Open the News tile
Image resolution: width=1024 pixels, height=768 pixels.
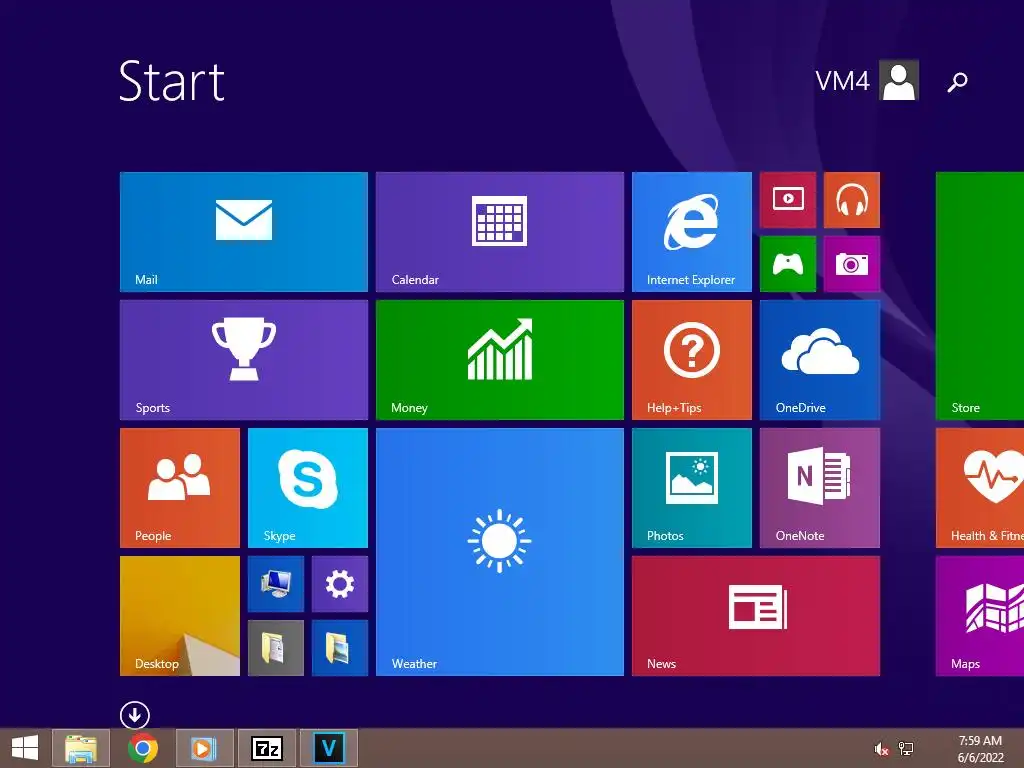pyautogui.click(x=756, y=616)
